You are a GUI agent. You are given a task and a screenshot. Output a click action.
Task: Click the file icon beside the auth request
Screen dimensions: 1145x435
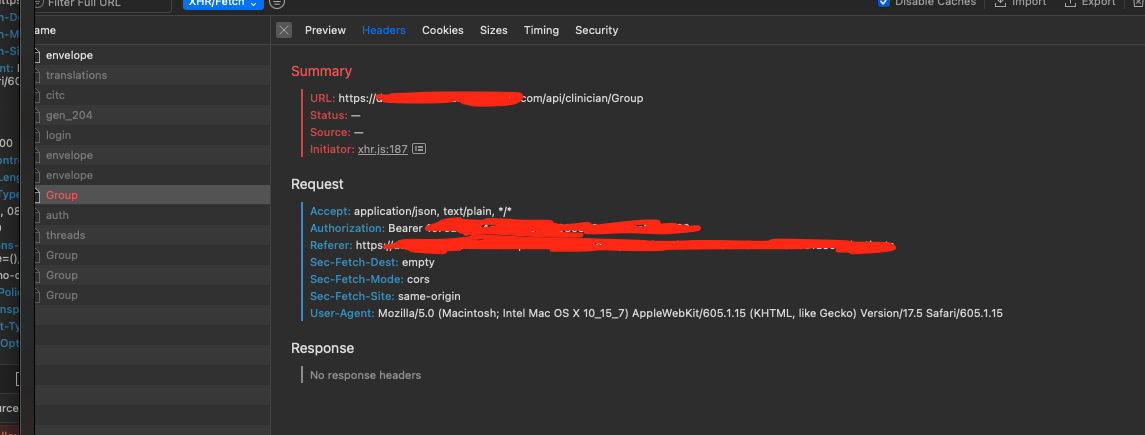point(37,216)
